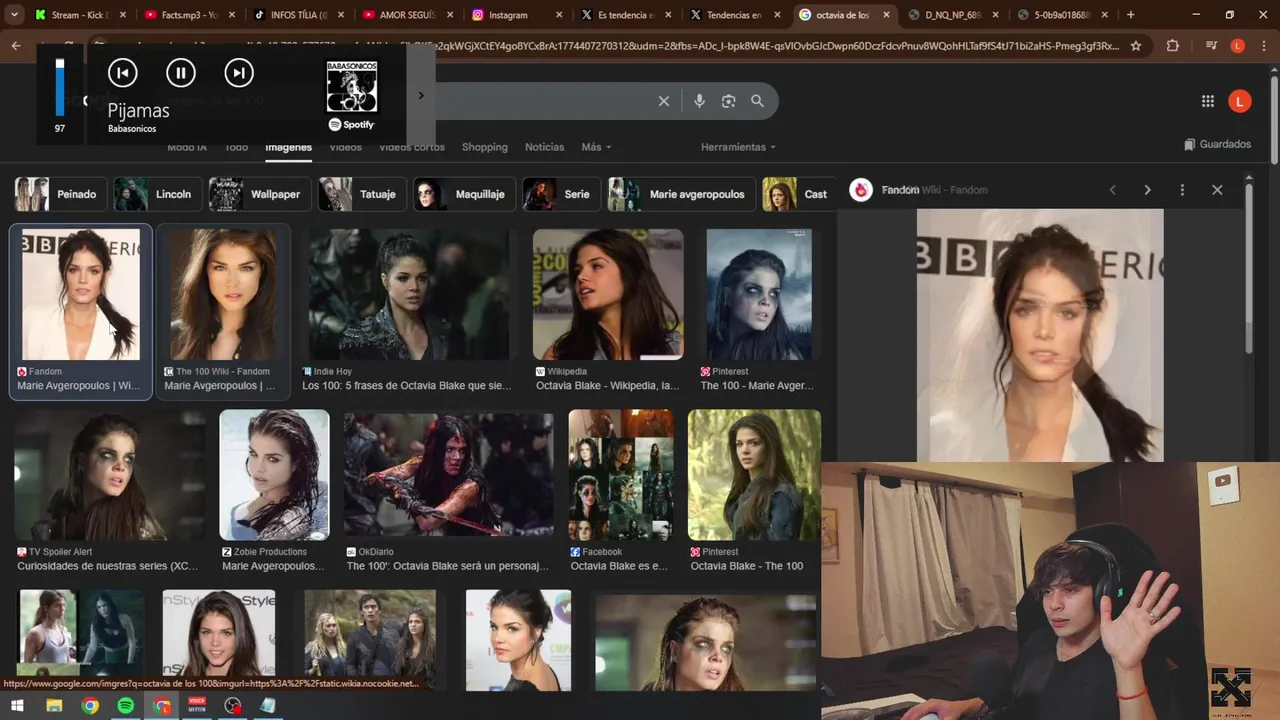Open the Pinterest The 100 - Marie image
Screen dimensions: 1280x720
tap(759, 294)
